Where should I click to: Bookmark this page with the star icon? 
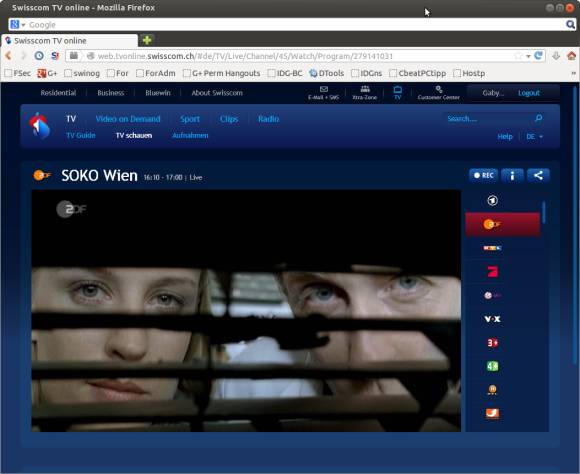(519, 56)
